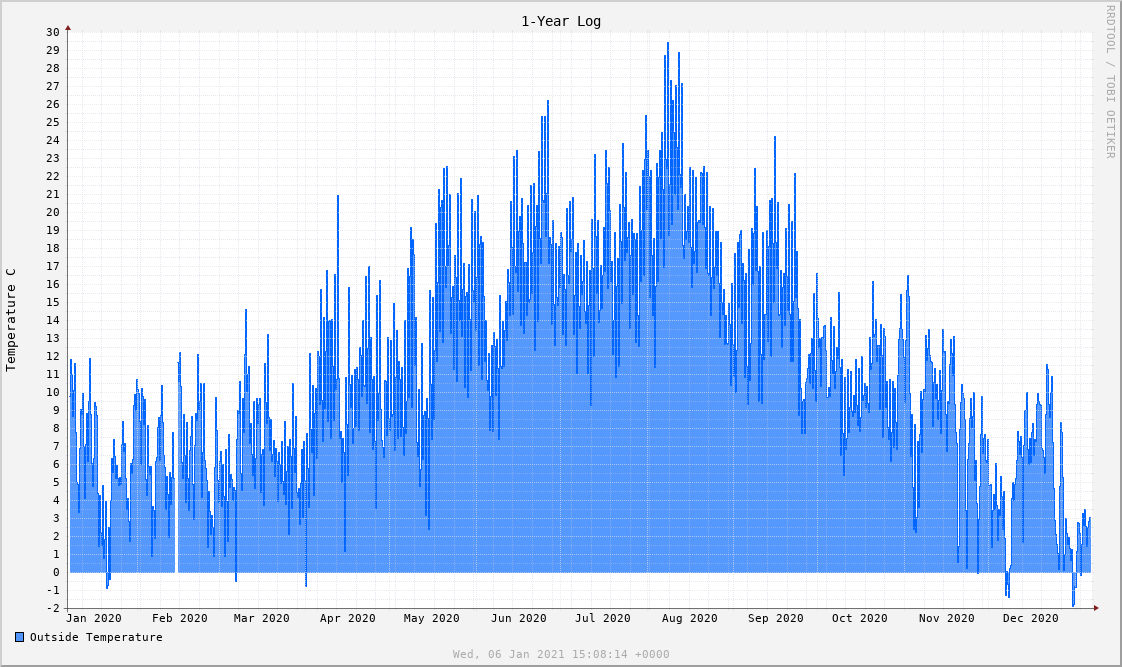Click the timestamp Wed, 06 Jan 2021

(561, 654)
